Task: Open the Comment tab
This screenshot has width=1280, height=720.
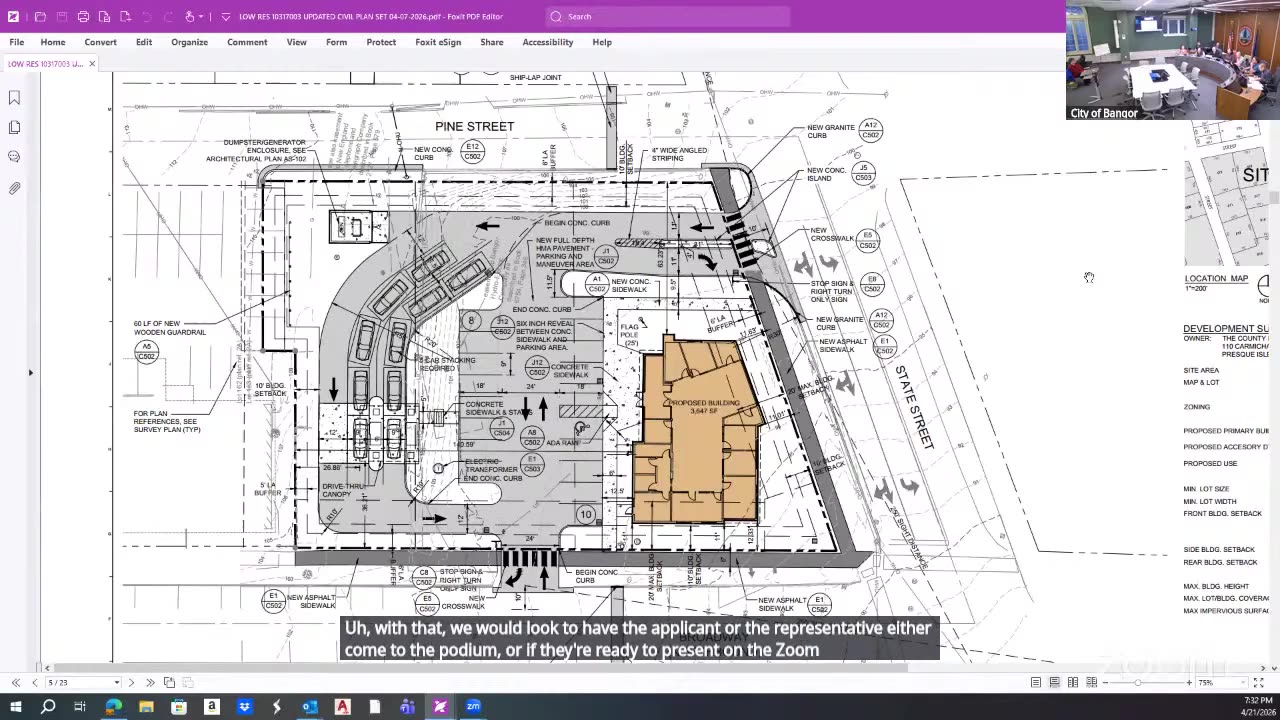Action: point(247,42)
